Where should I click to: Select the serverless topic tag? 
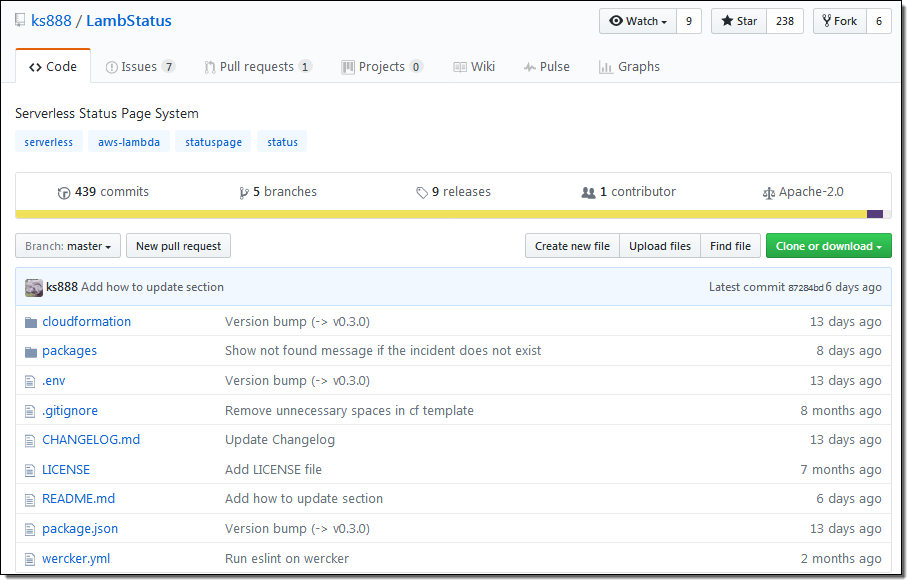tap(49, 142)
